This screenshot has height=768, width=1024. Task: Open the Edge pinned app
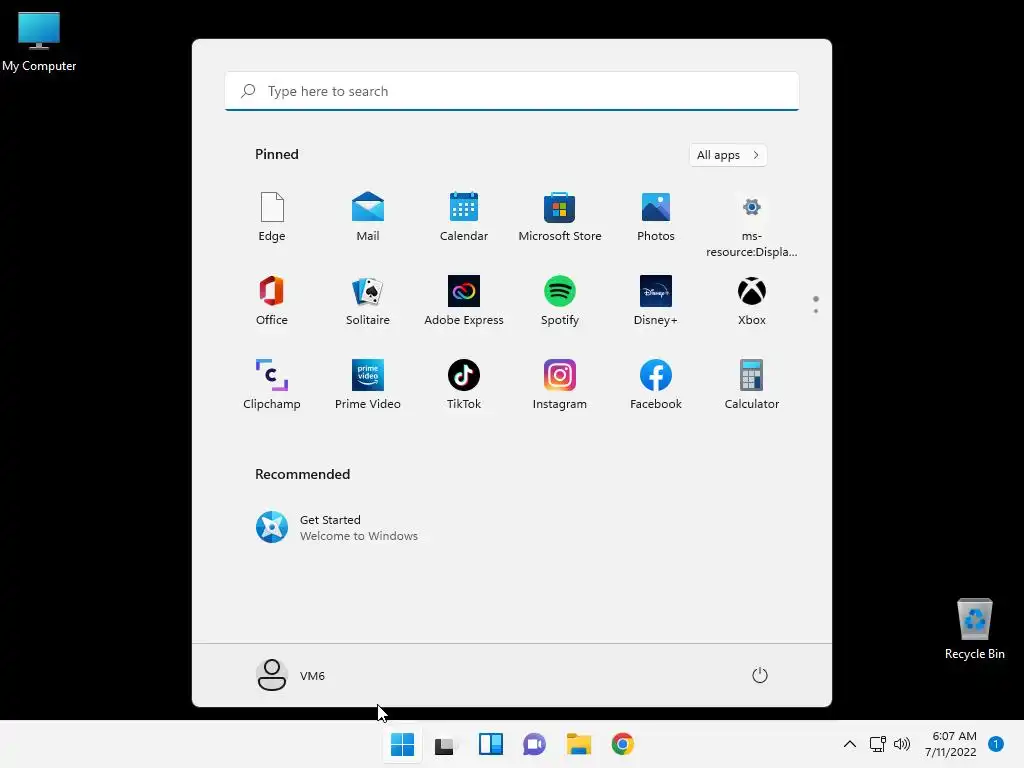272,217
